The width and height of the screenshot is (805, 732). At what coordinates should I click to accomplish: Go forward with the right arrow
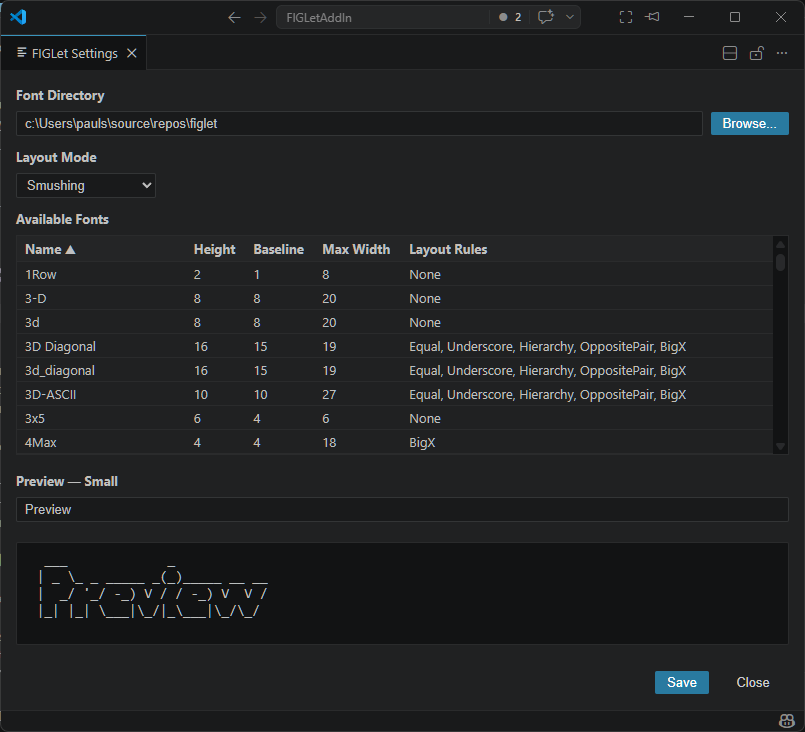[x=260, y=17]
